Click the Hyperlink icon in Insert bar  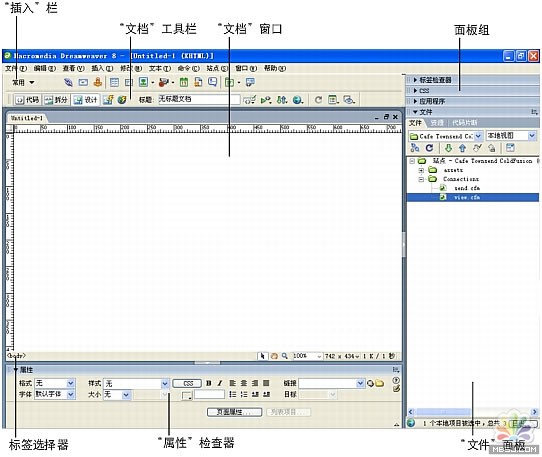68,82
